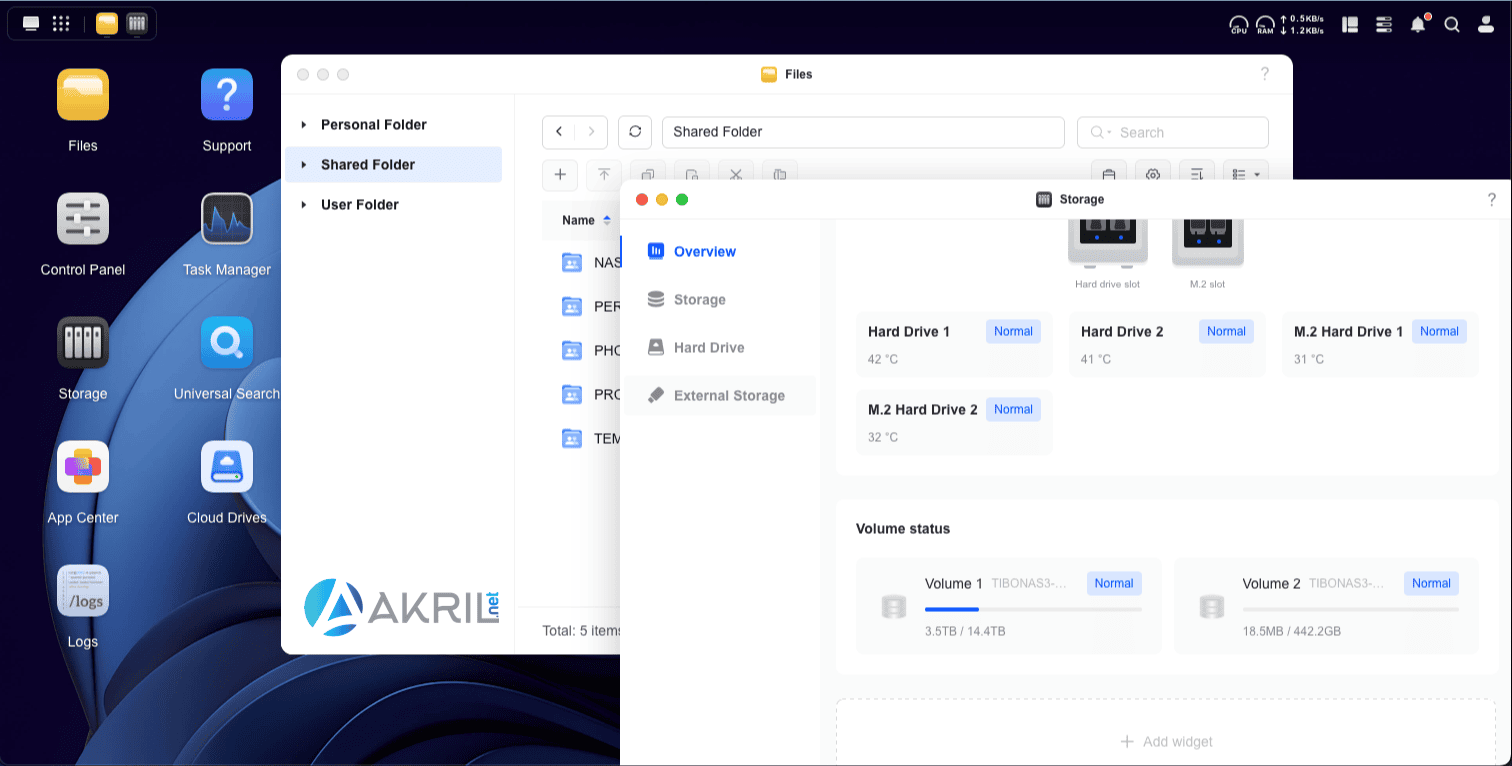Open the Storage desktop icon
The width and height of the screenshot is (1512, 766).
pos(83,343)
